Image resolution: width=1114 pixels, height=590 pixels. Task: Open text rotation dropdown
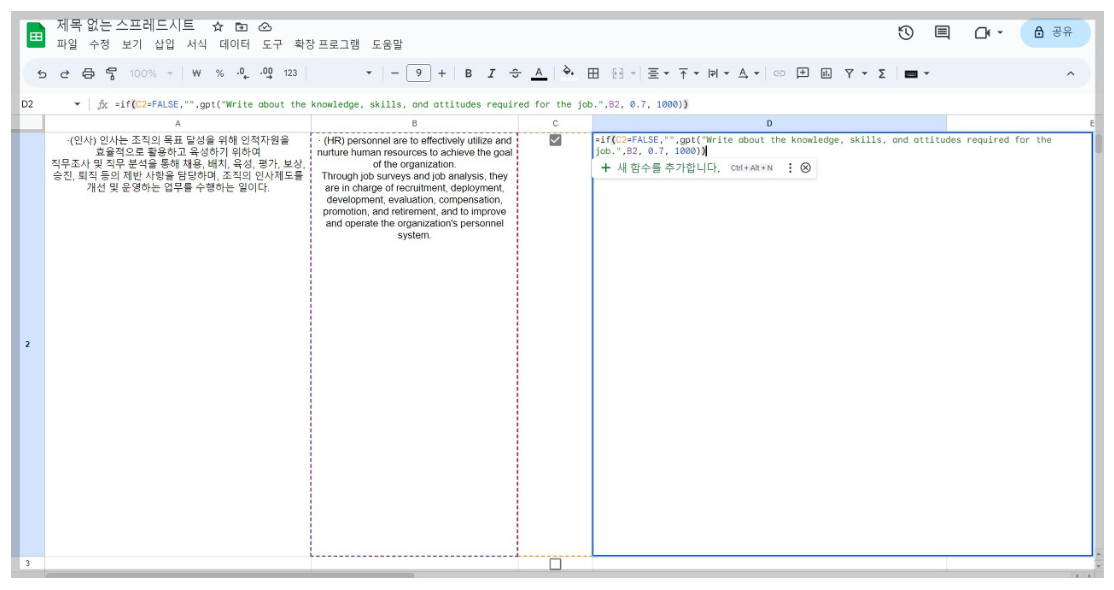pos(748,73)
